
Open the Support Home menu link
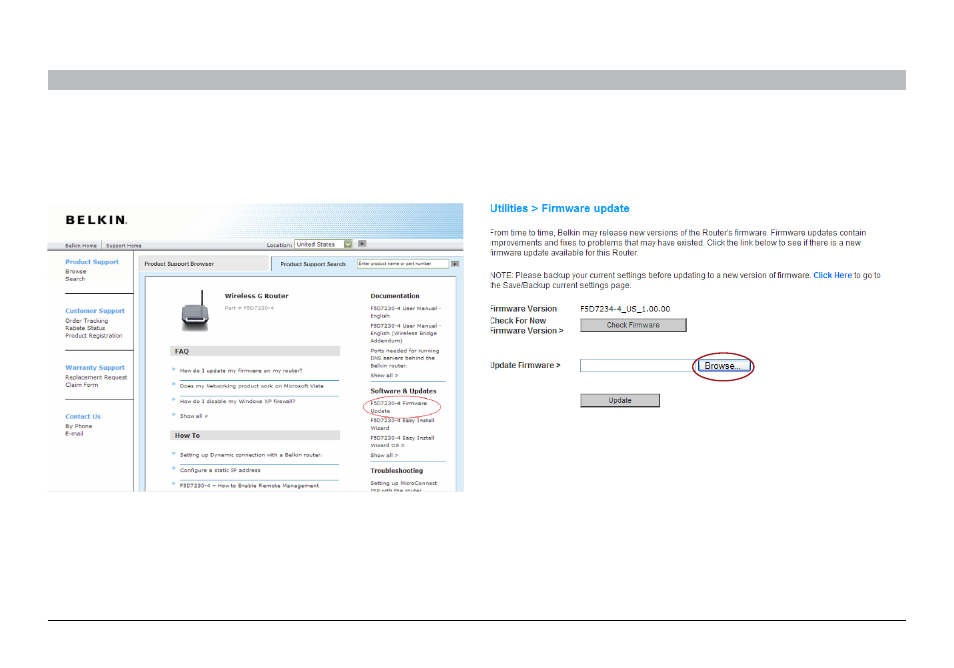coord(124,246)
